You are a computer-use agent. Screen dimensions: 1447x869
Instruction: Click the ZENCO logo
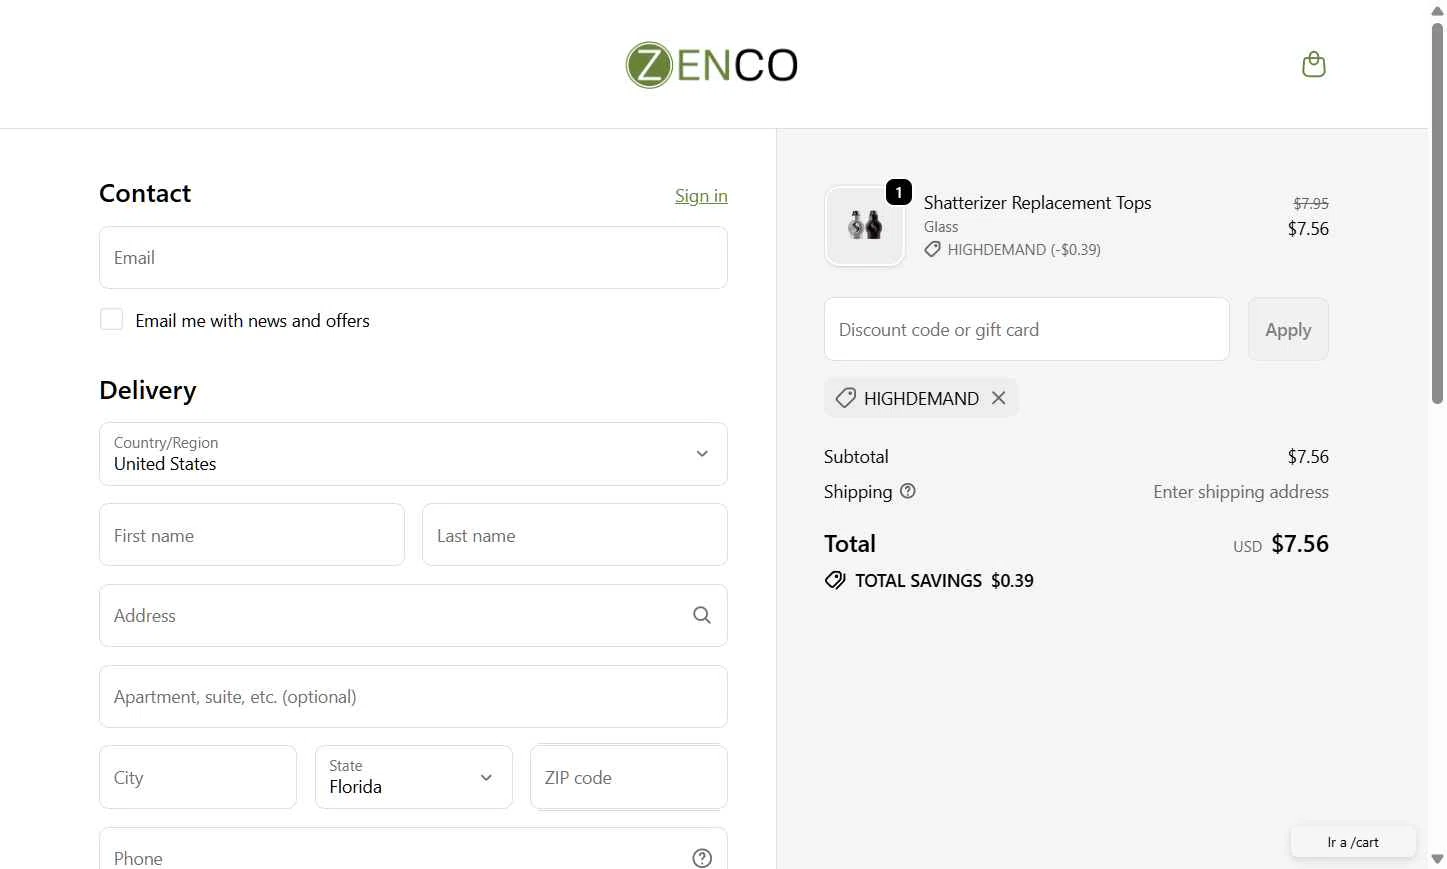click(x=711, y=65)
